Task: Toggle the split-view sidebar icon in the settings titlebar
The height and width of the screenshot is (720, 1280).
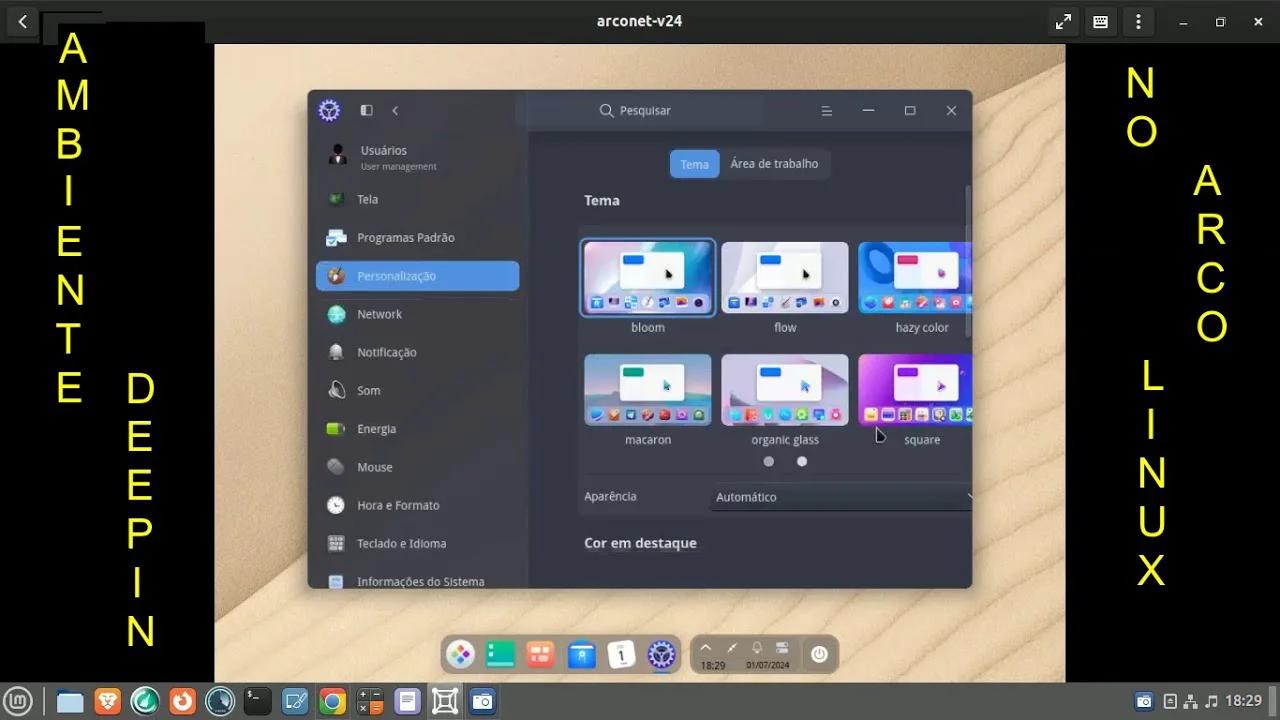Action: click(x=366, y=110)
